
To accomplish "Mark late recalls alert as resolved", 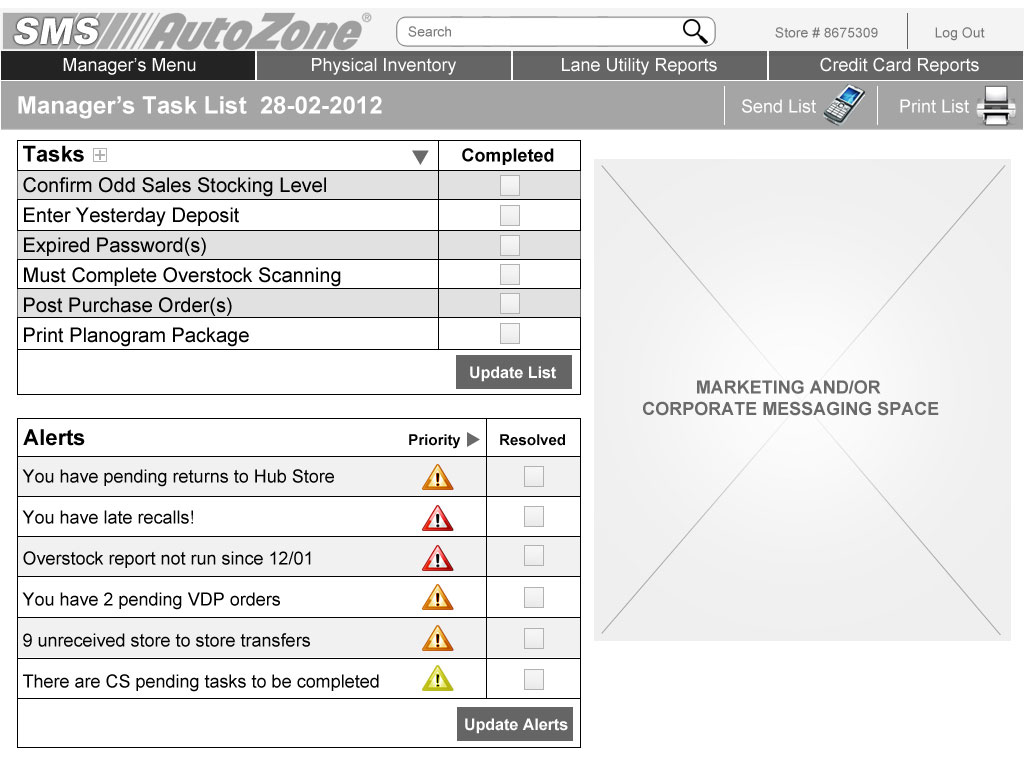I will pos(534,517).
